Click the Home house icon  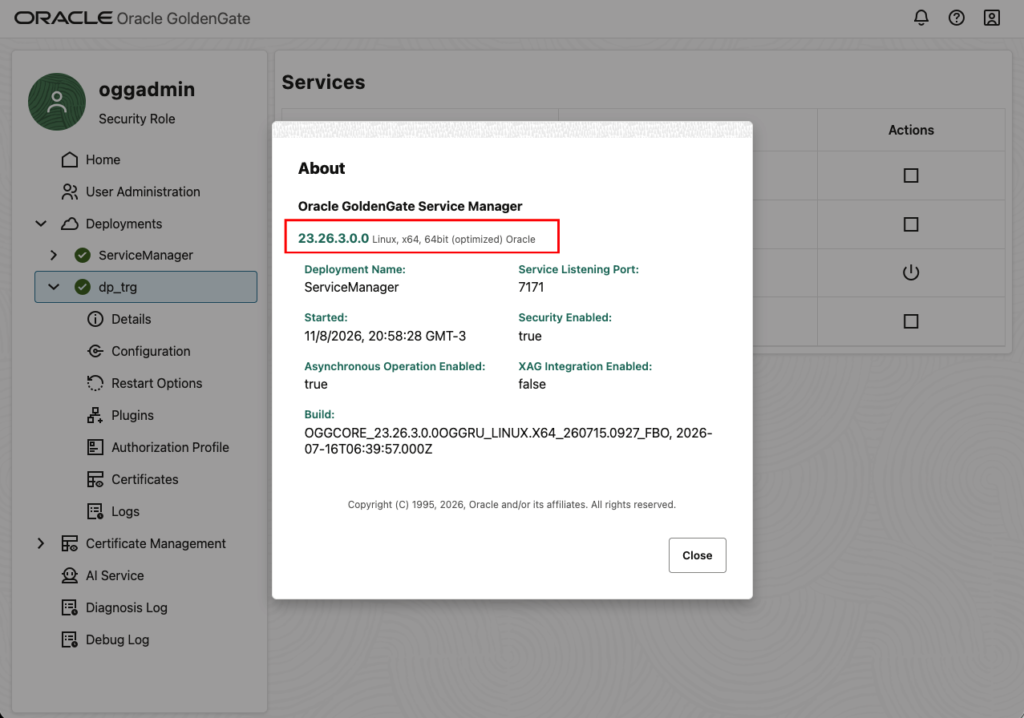(x=69, y=159)
